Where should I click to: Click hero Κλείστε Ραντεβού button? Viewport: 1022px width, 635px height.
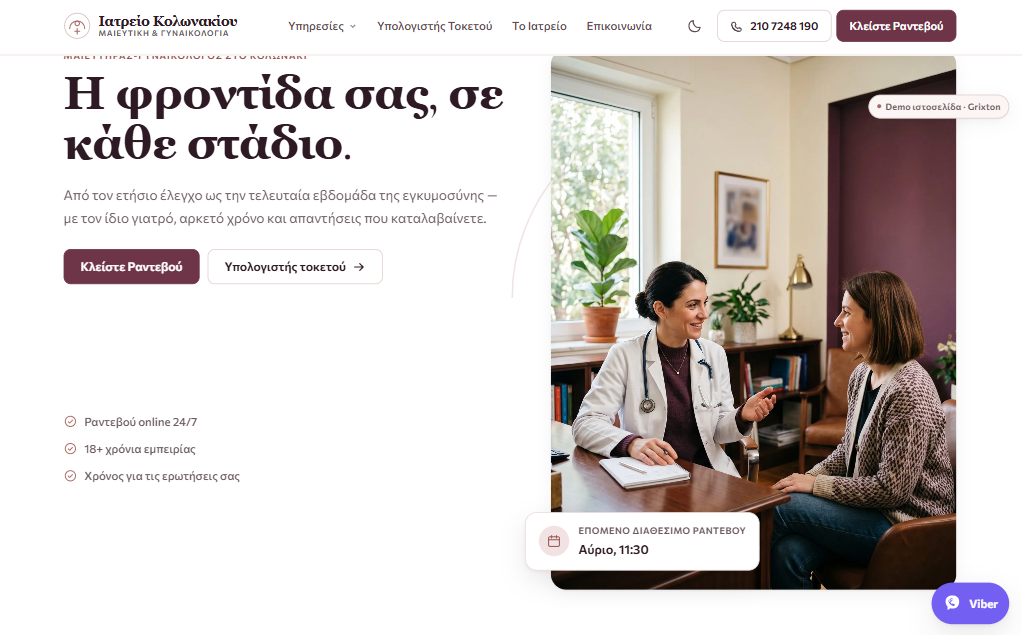coord(132,267)
